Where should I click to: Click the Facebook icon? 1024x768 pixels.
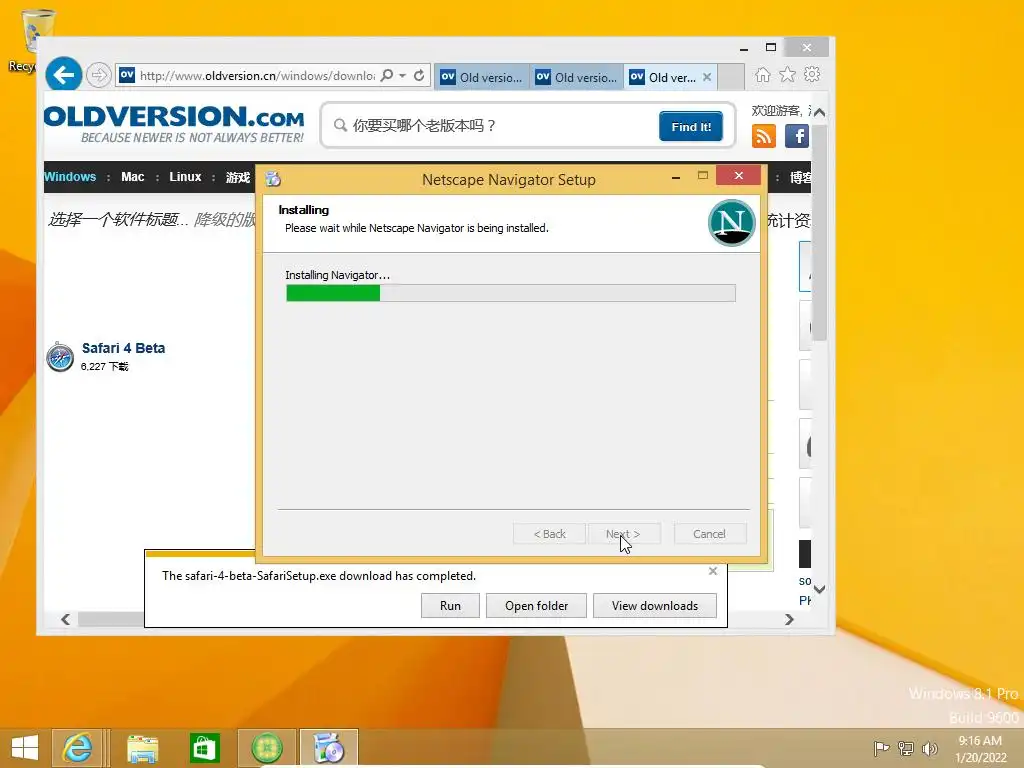point(797,136)
